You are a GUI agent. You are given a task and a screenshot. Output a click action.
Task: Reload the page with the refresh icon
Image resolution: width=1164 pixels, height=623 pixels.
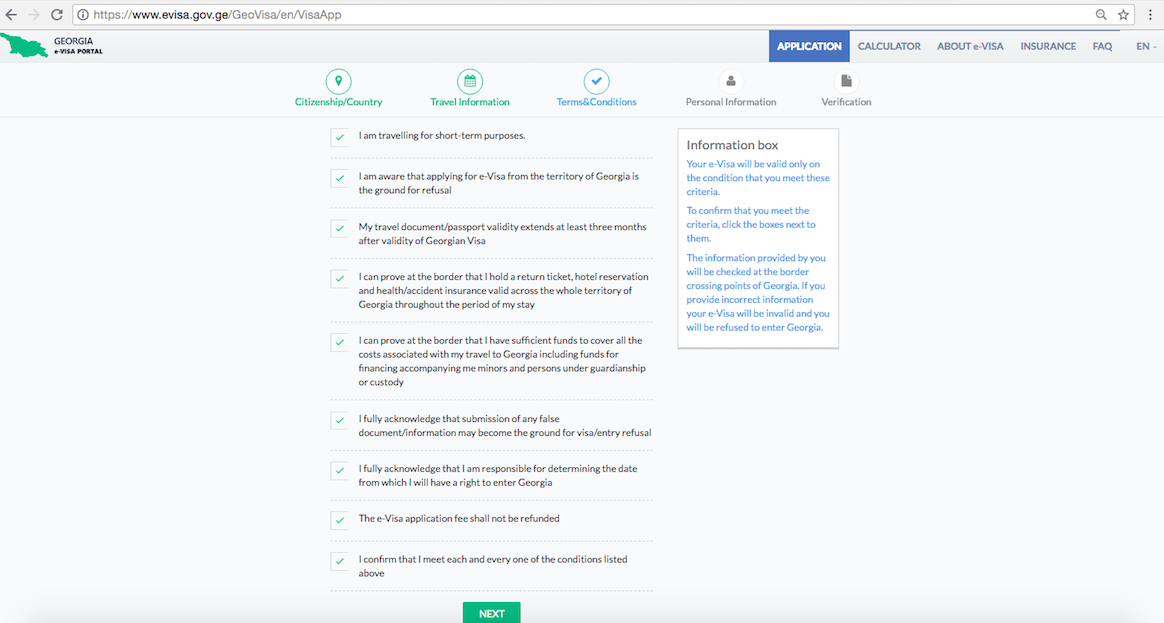coord(56,15)
